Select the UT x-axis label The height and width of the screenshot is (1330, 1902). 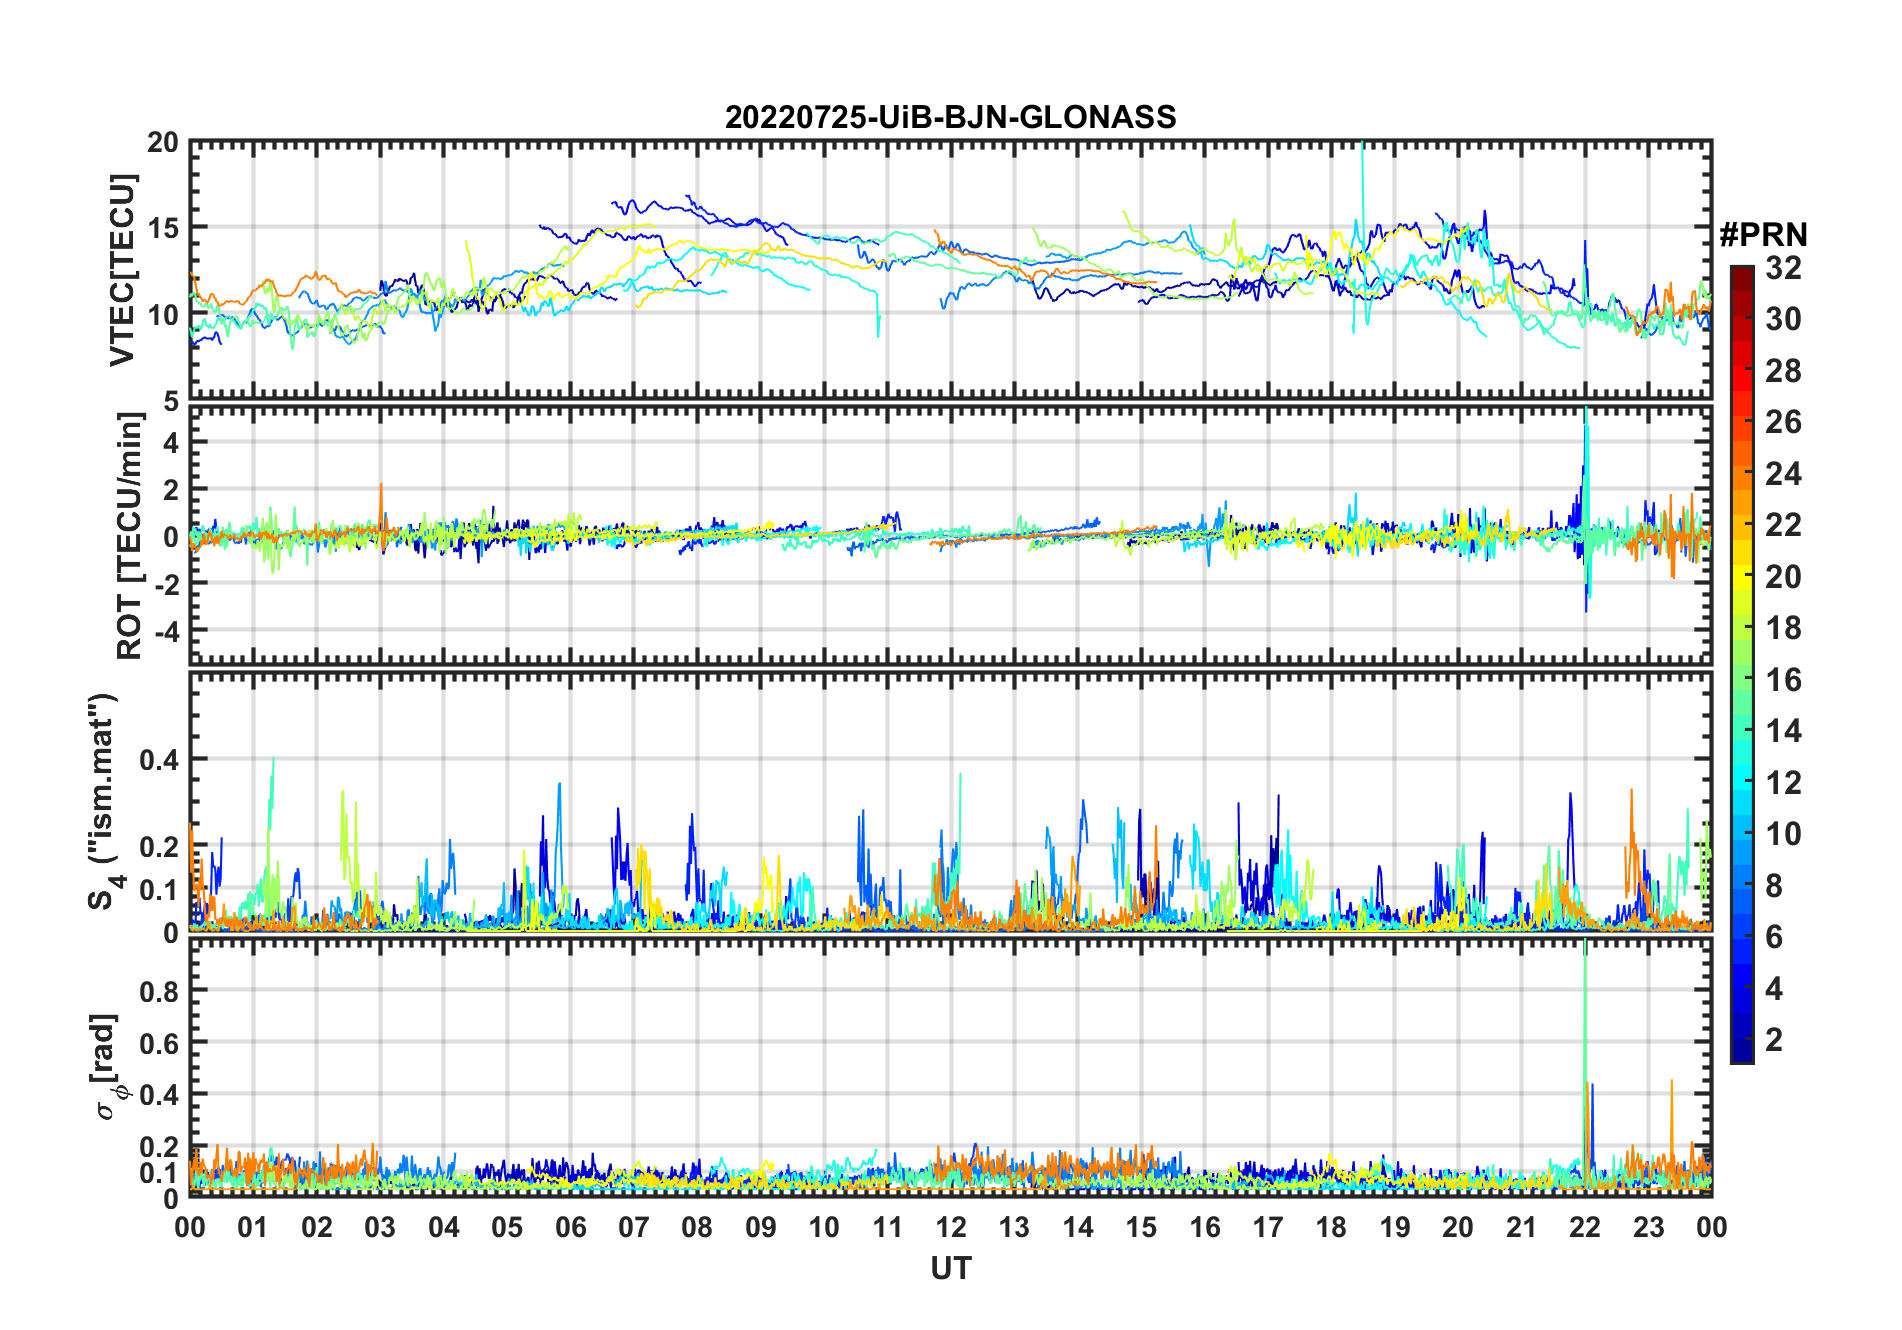pos(950,1268)
